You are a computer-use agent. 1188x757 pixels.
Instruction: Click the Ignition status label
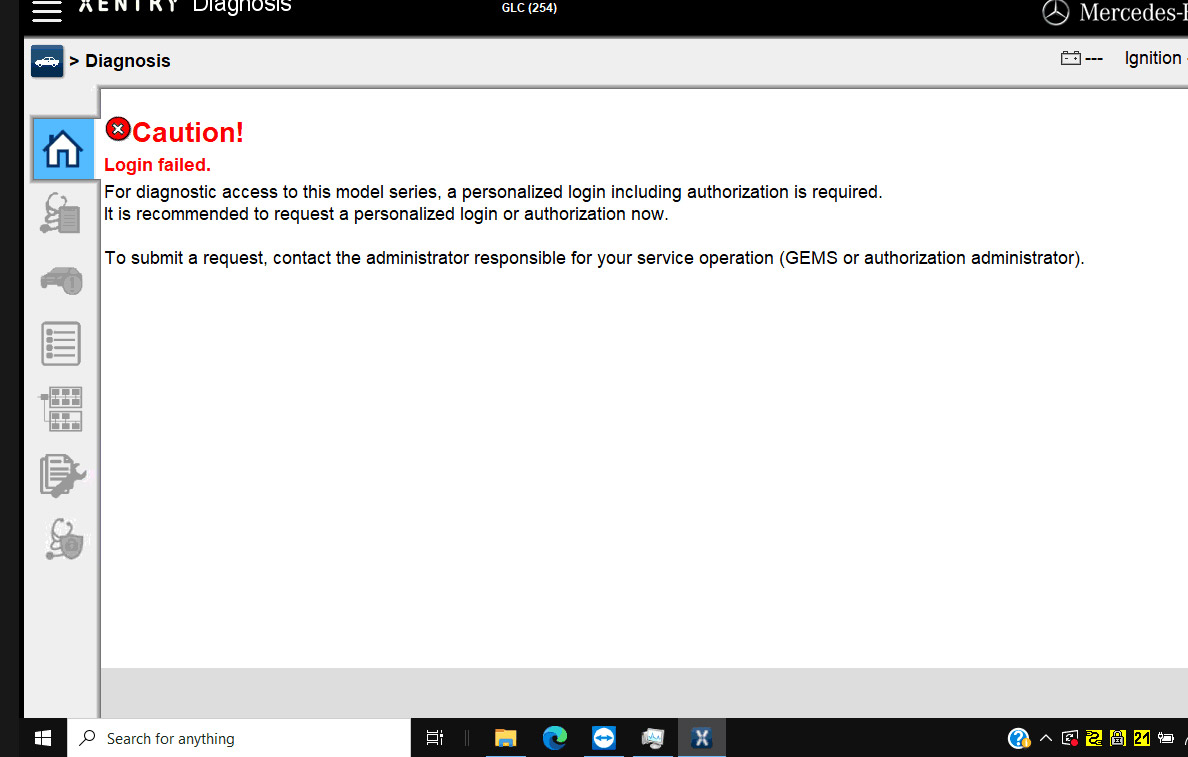coord(1152,58)
